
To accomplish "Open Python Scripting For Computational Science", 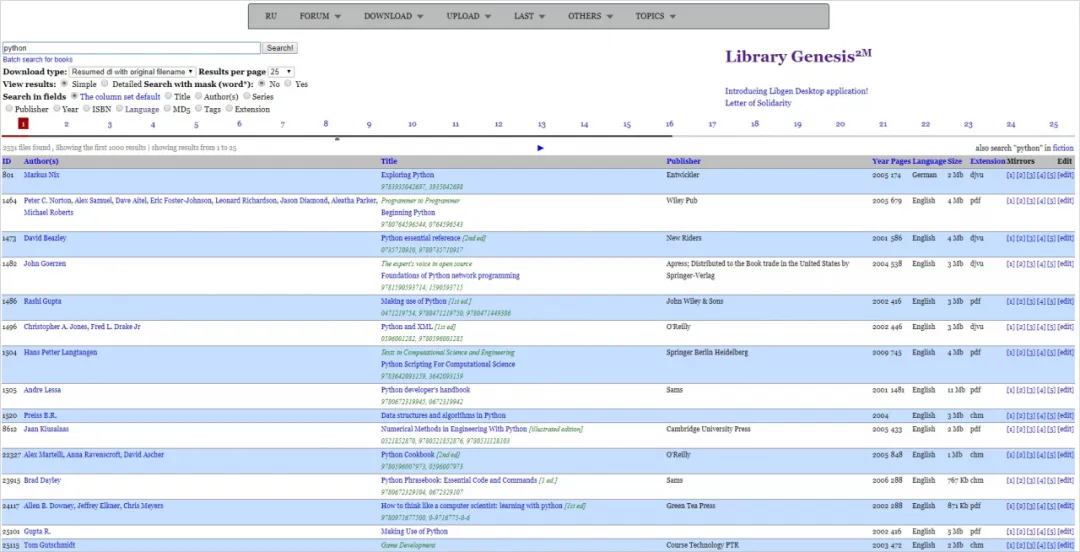I will 447,364.
